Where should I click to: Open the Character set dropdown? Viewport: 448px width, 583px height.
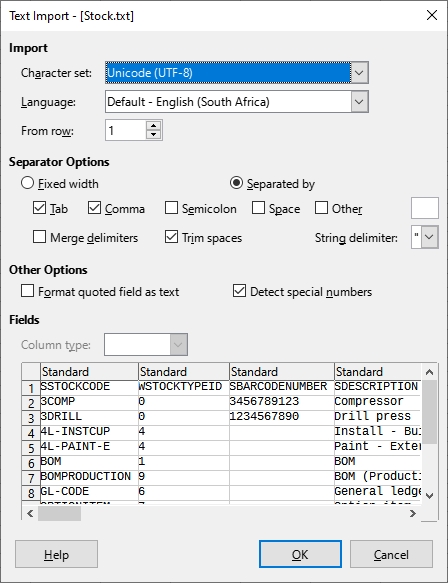[x=359, y=73]
